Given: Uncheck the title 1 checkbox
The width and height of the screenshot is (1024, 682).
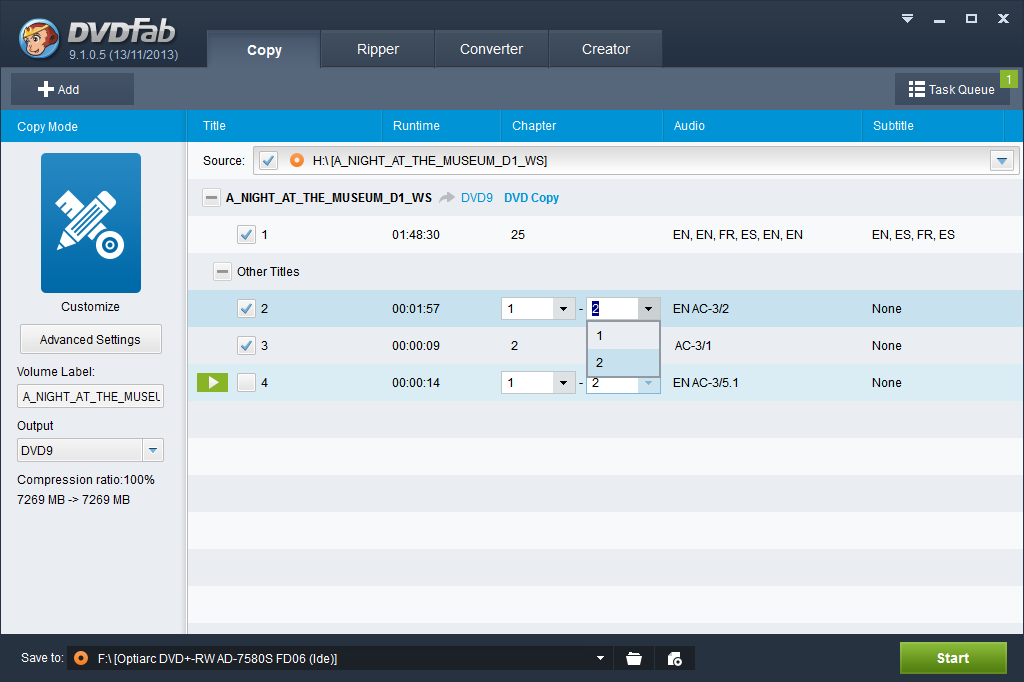Looking at the screenshot, I should pyautogui.click(x=246, y=235).
